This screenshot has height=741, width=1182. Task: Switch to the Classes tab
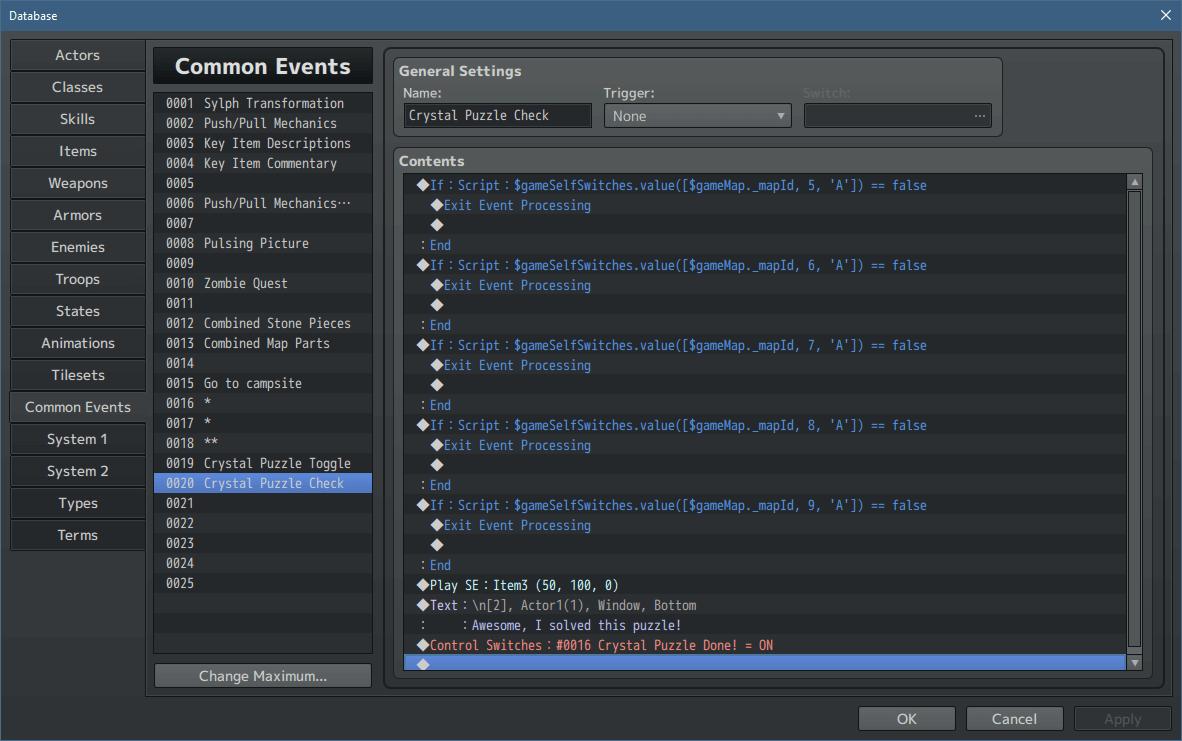click(x=78, y=87)
